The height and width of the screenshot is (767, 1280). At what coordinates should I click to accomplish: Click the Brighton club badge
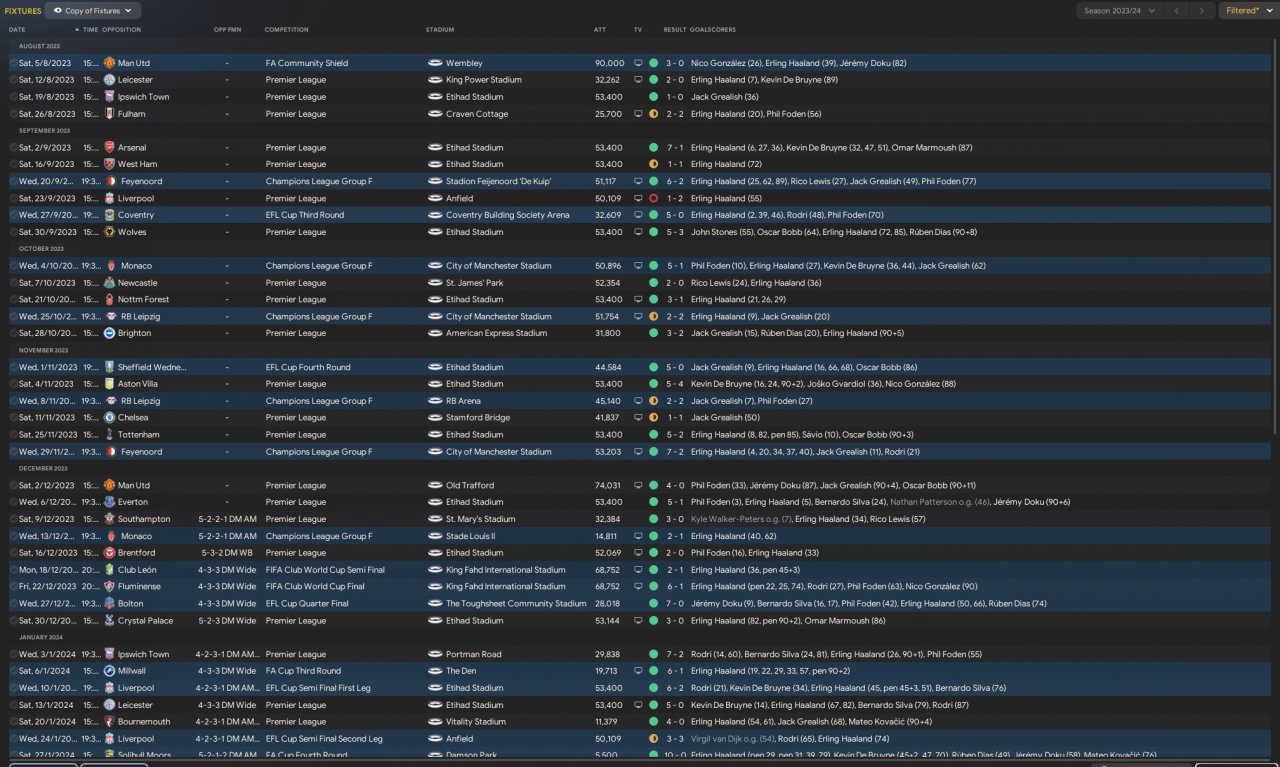click(109, 333)
